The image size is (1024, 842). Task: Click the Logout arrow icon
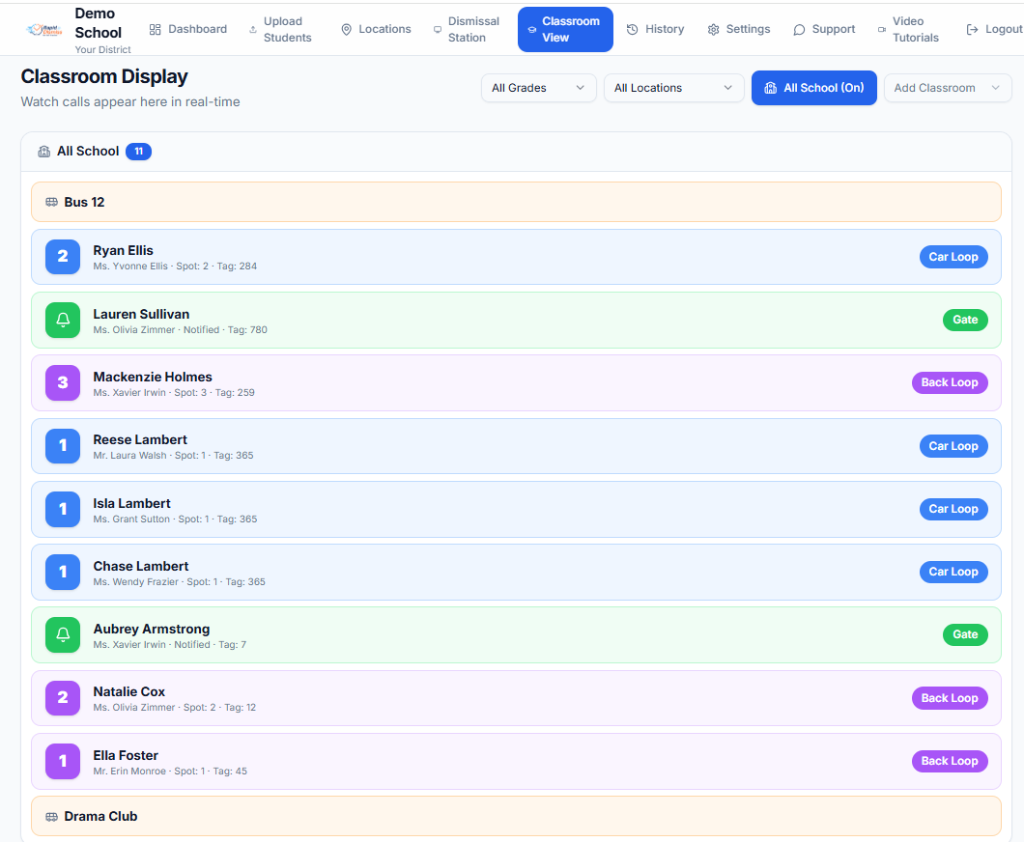pyautogui.click(x=972, y=29)
